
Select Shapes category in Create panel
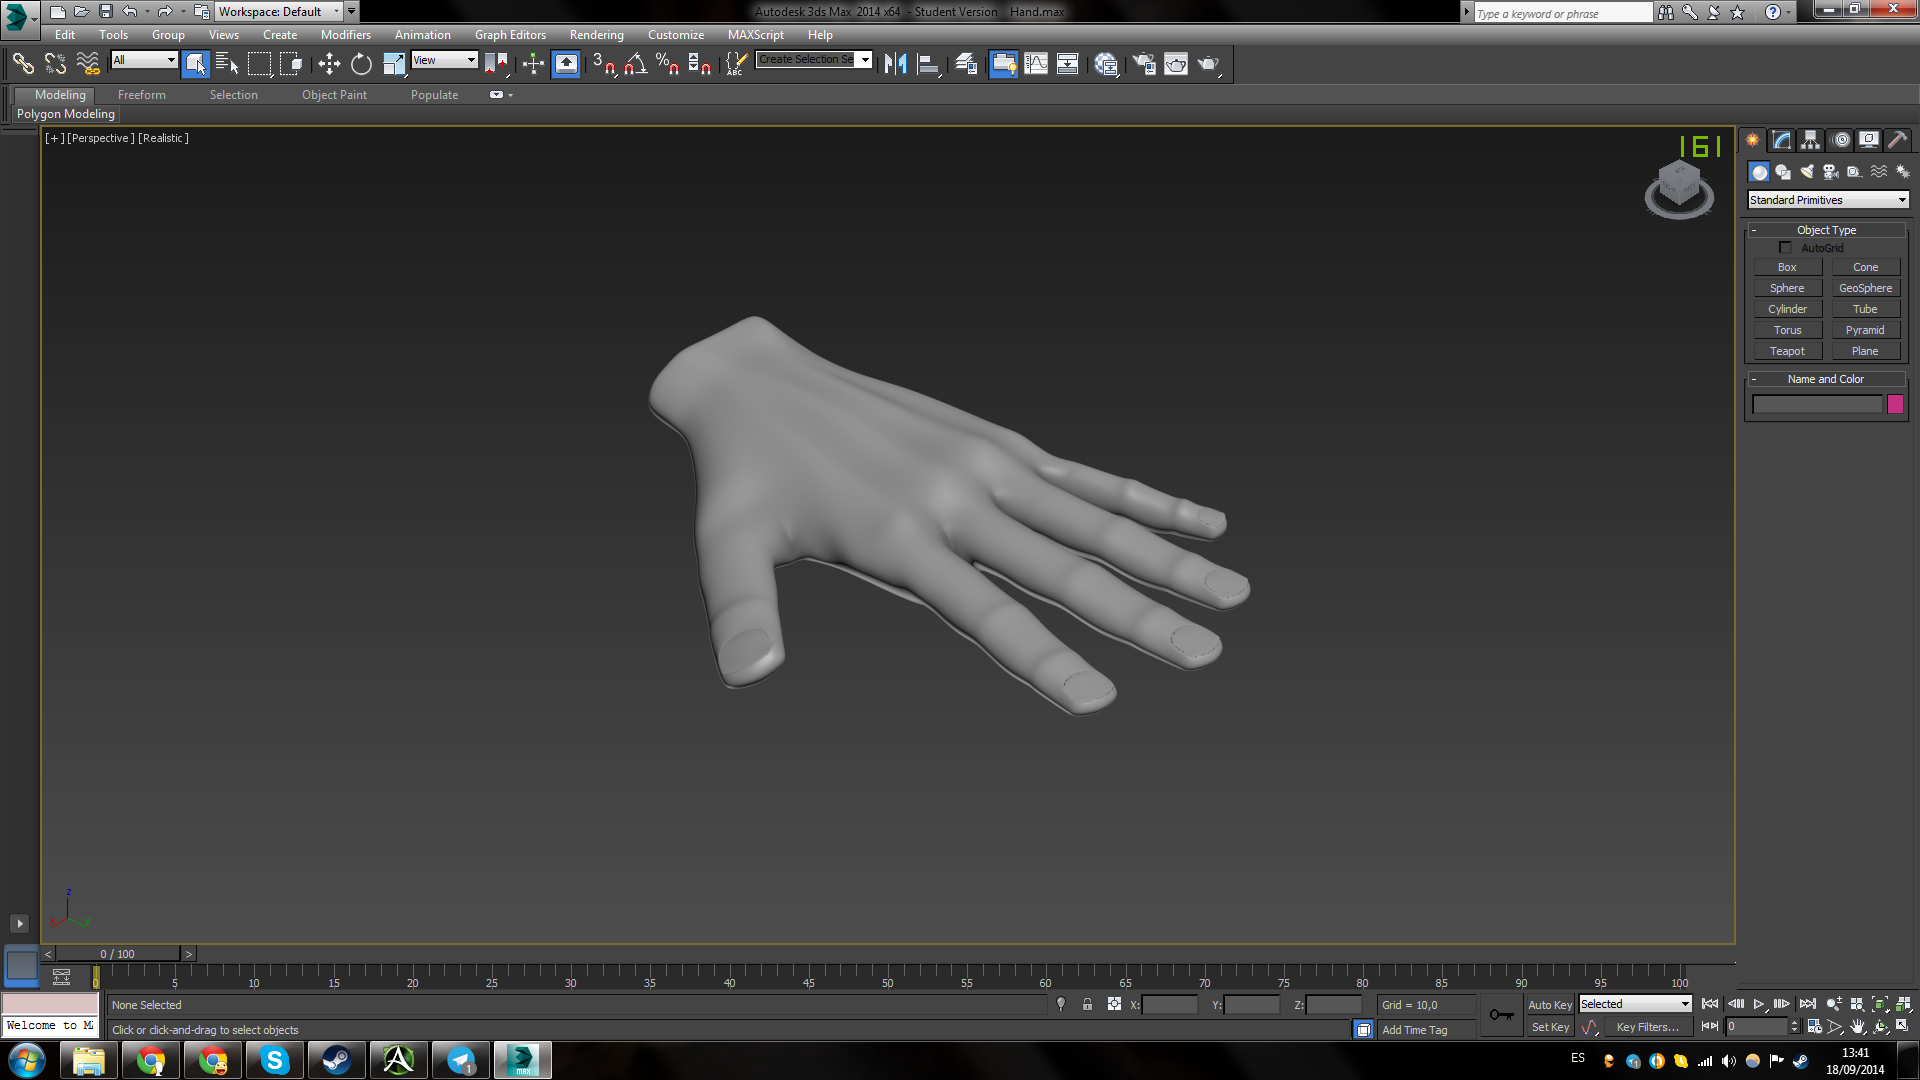pos(1783,172)
